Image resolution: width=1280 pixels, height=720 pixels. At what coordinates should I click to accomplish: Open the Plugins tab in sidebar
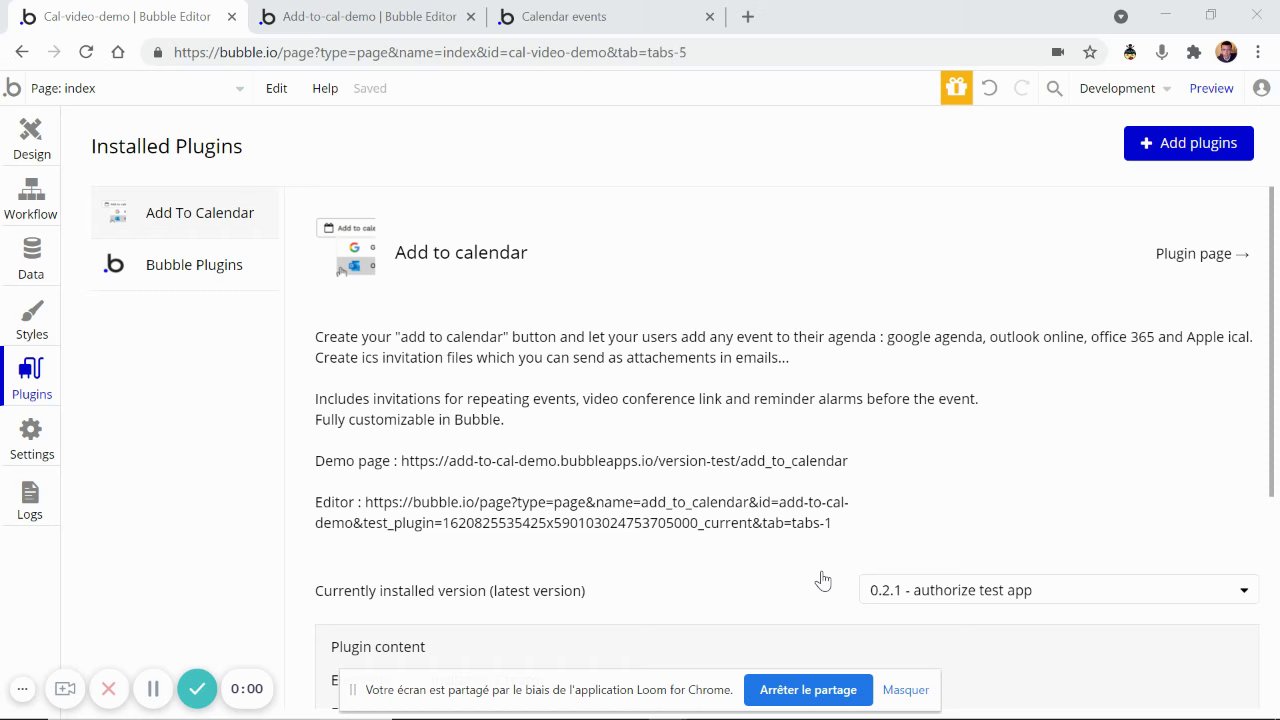(31, 379)
